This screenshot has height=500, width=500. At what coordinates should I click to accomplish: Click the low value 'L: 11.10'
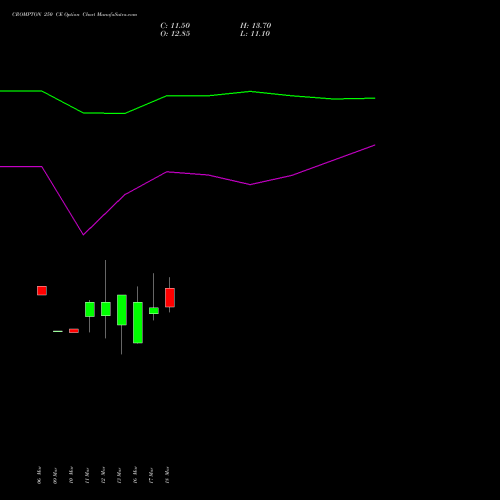[x=255, y=34]
